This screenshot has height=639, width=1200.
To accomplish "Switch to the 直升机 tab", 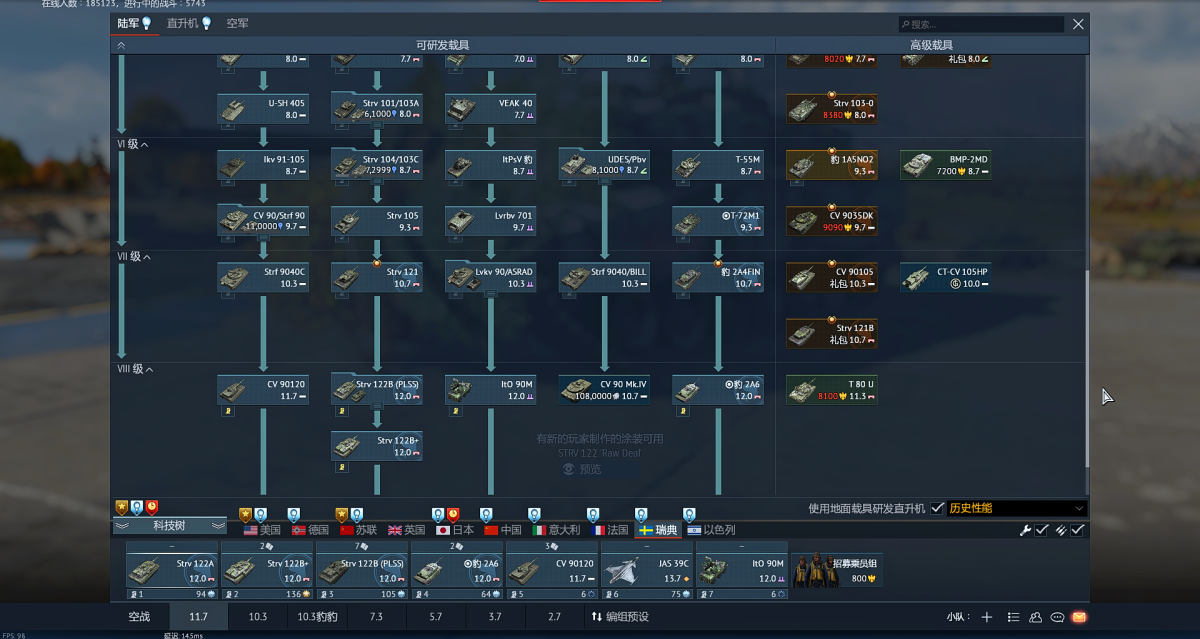I will [189, 23].
